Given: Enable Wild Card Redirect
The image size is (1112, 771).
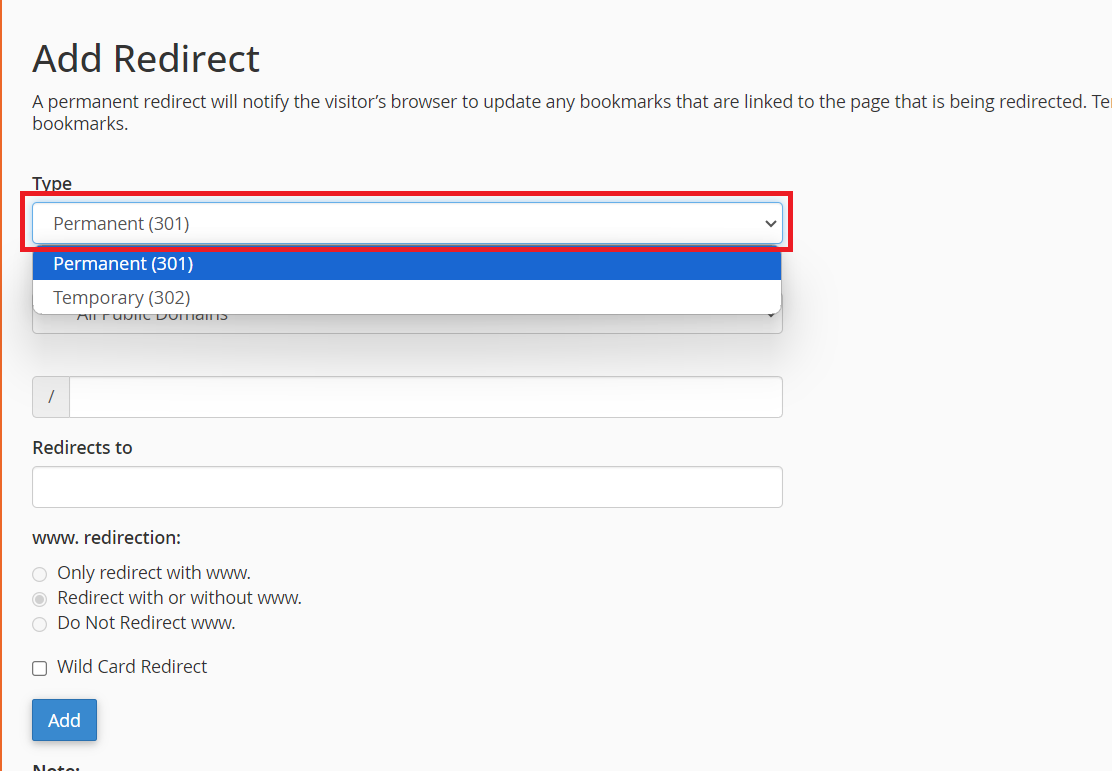Looking at the screenshot, I should click(x=39, y=668).
